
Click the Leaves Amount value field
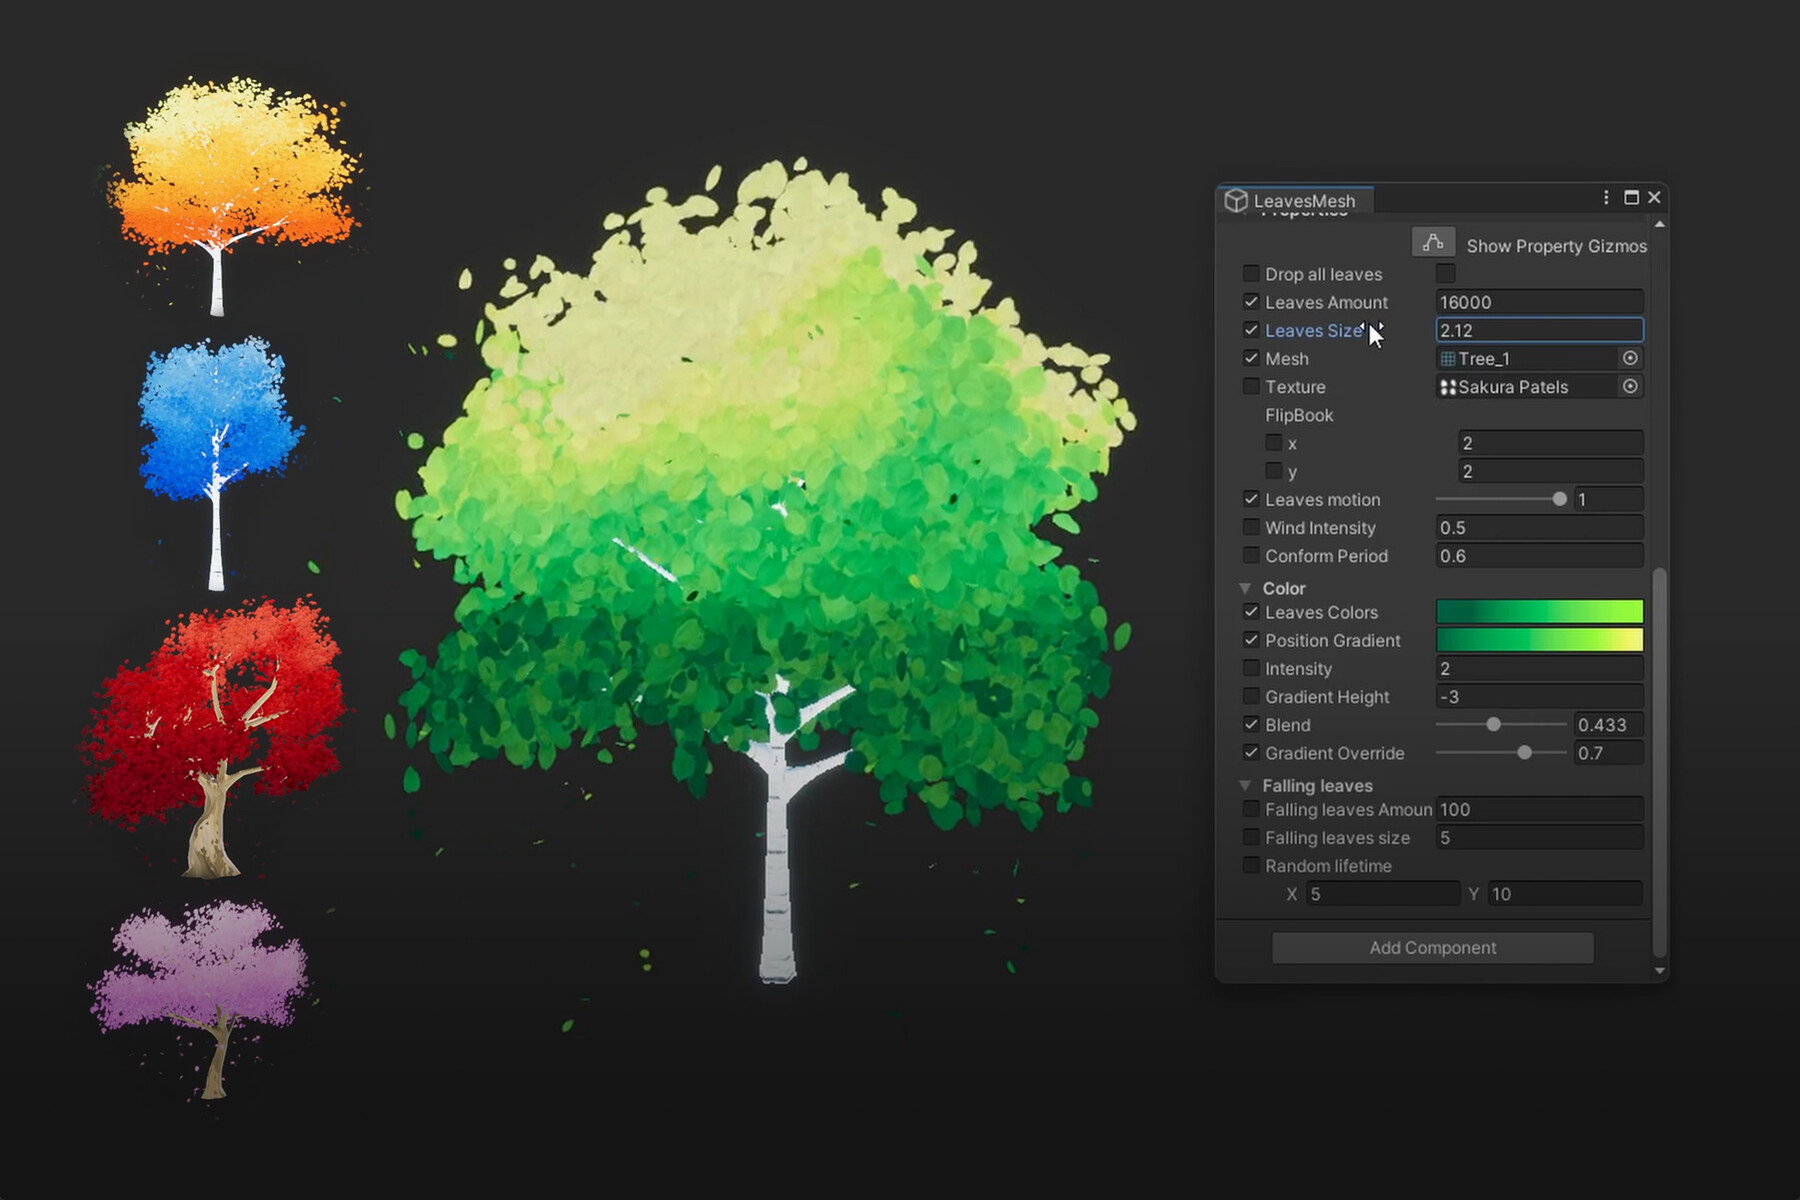[1539, 301]
